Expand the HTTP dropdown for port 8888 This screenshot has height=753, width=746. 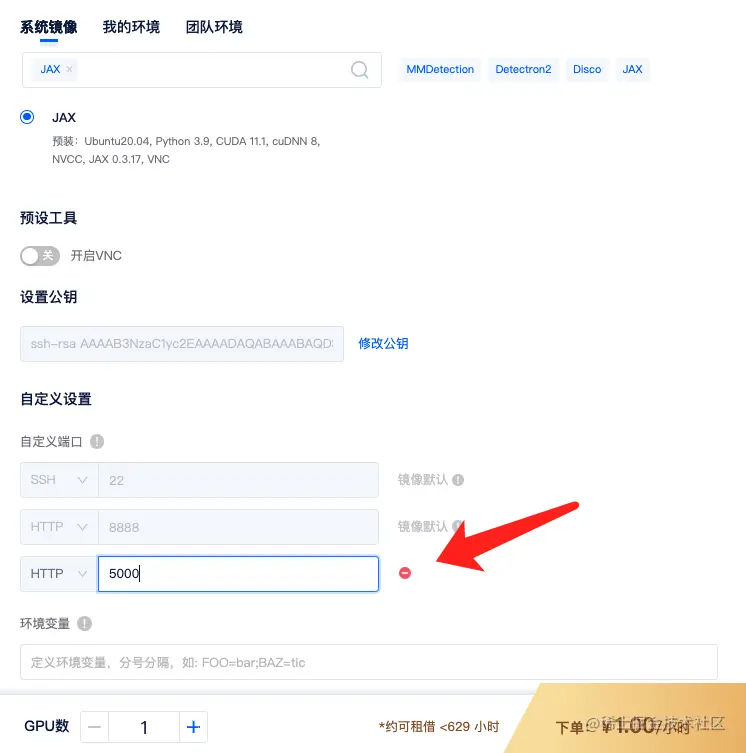coord(59,527)
